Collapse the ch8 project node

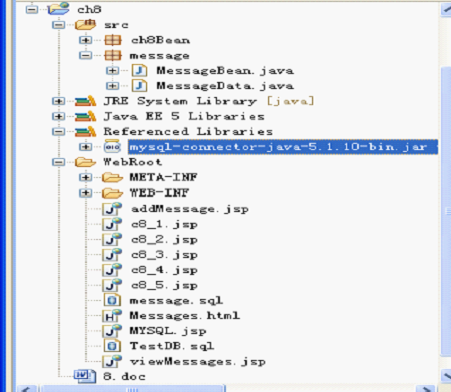click(32, 9)
